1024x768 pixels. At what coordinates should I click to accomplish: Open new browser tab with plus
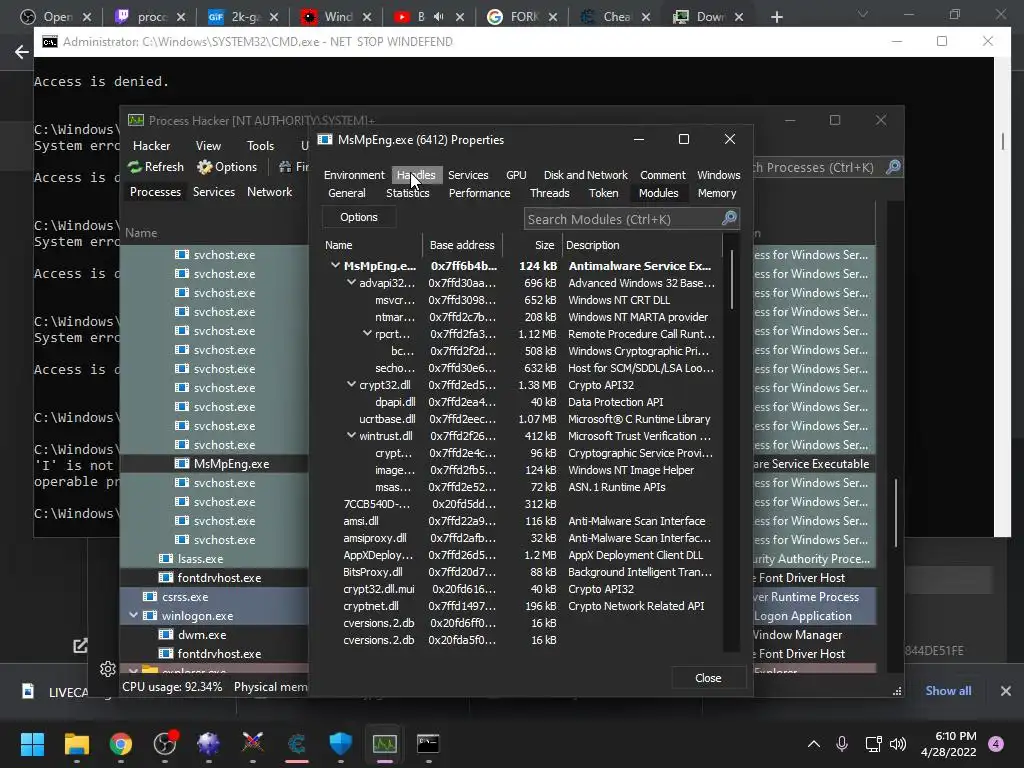pos(776,17)
